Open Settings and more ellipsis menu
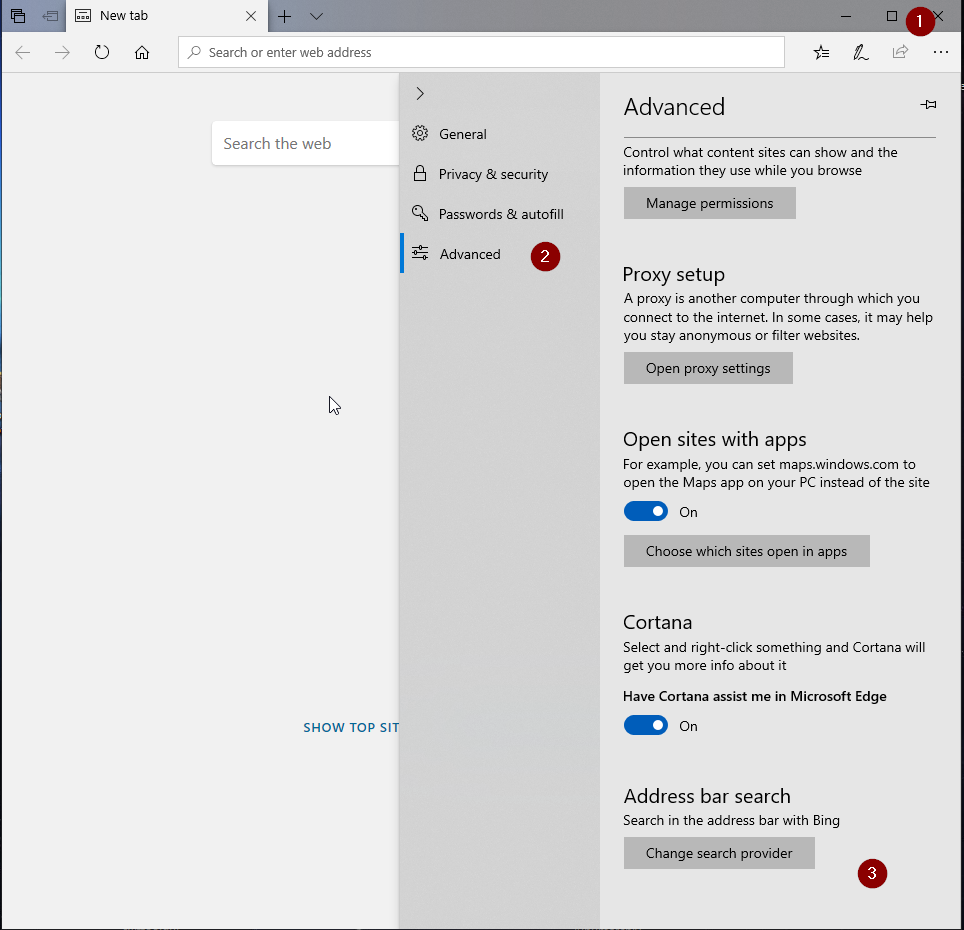The image size is (964, 930). pyautogui.click(x=941, y=52)
